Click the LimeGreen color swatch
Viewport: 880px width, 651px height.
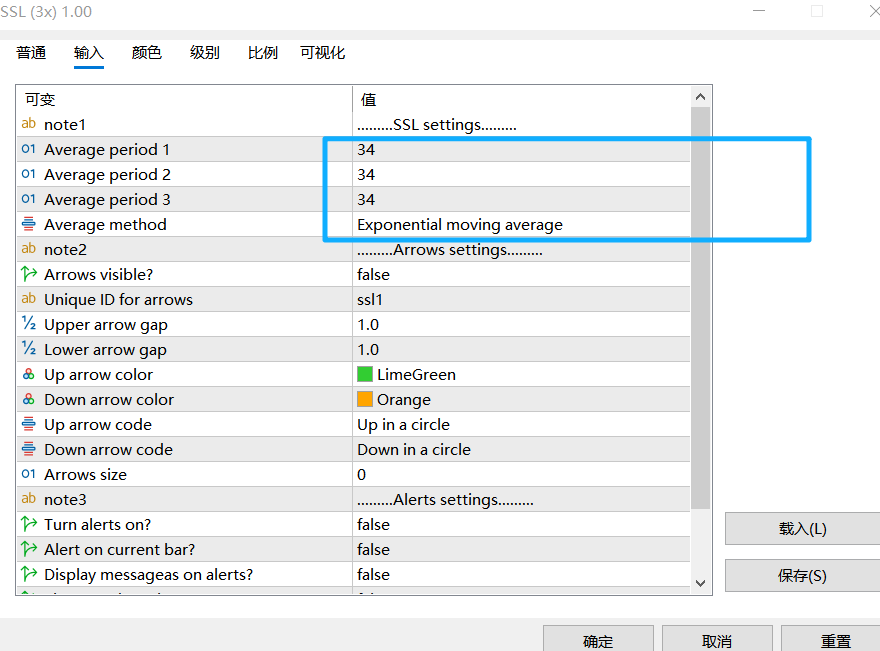point(365,374)
